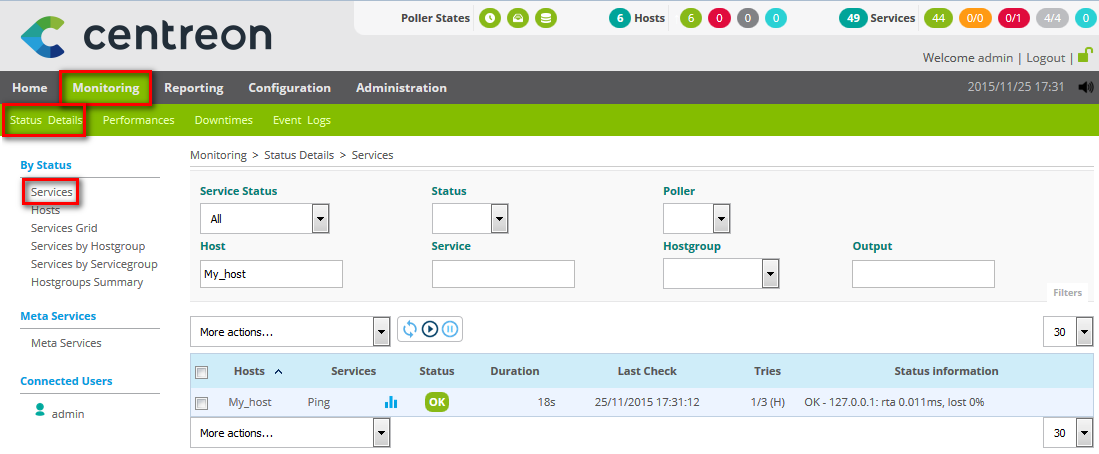Click the cyan services pending badge

tap(1086, 18)
